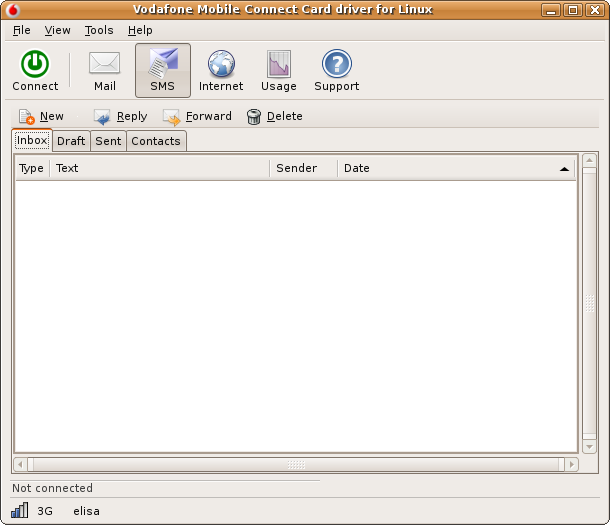This screenshot has height=525, width=610.
Task: Open the Tools menu
Action: pos(99,31)
